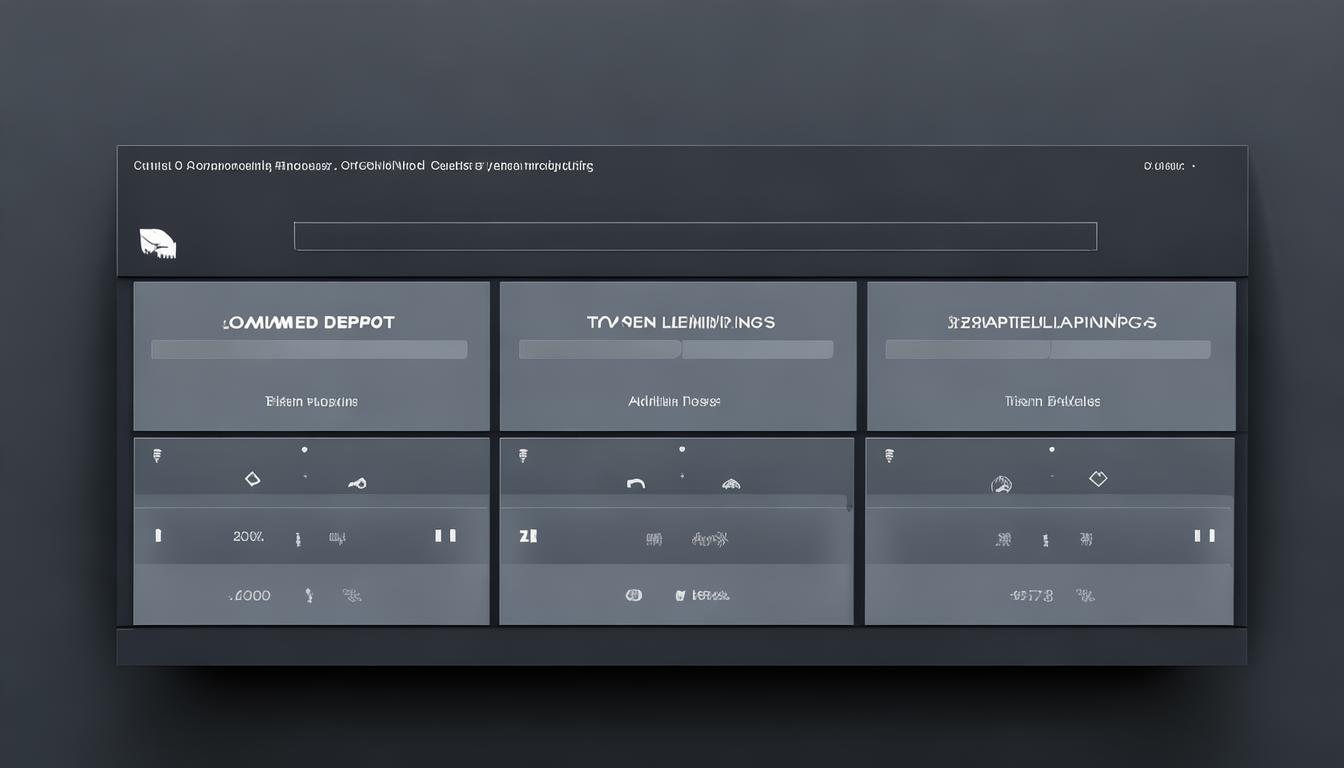Expand the dropdown next to the top-right counter

point(1196,165)
